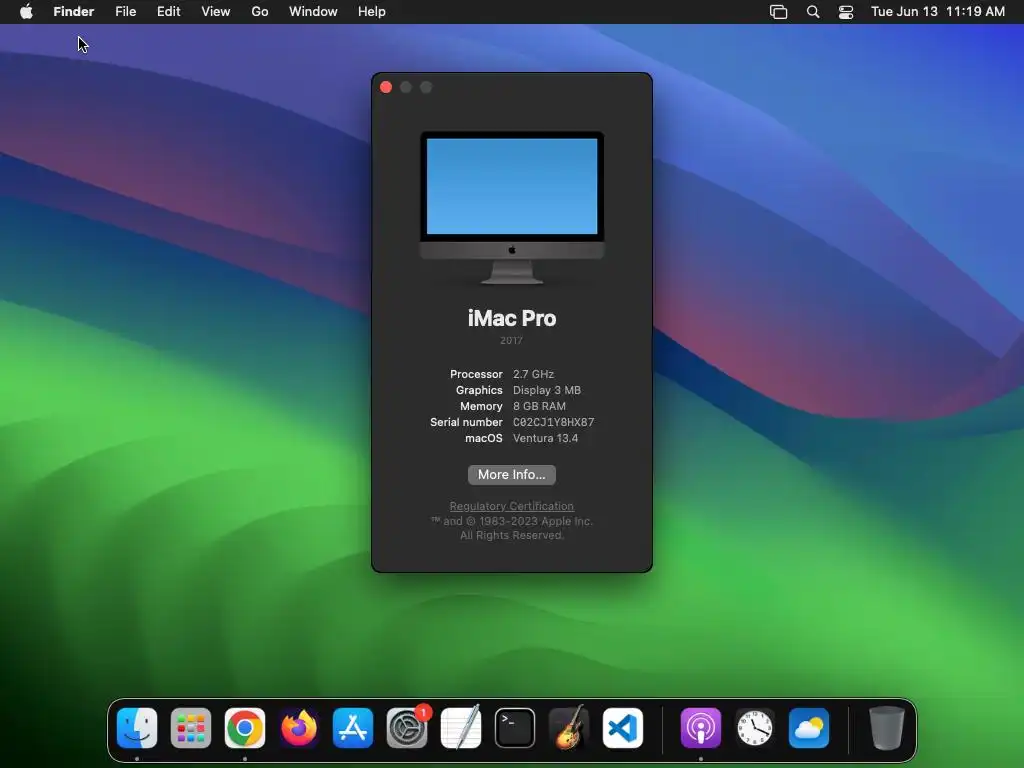Open the Window menu

coord(313,12)
